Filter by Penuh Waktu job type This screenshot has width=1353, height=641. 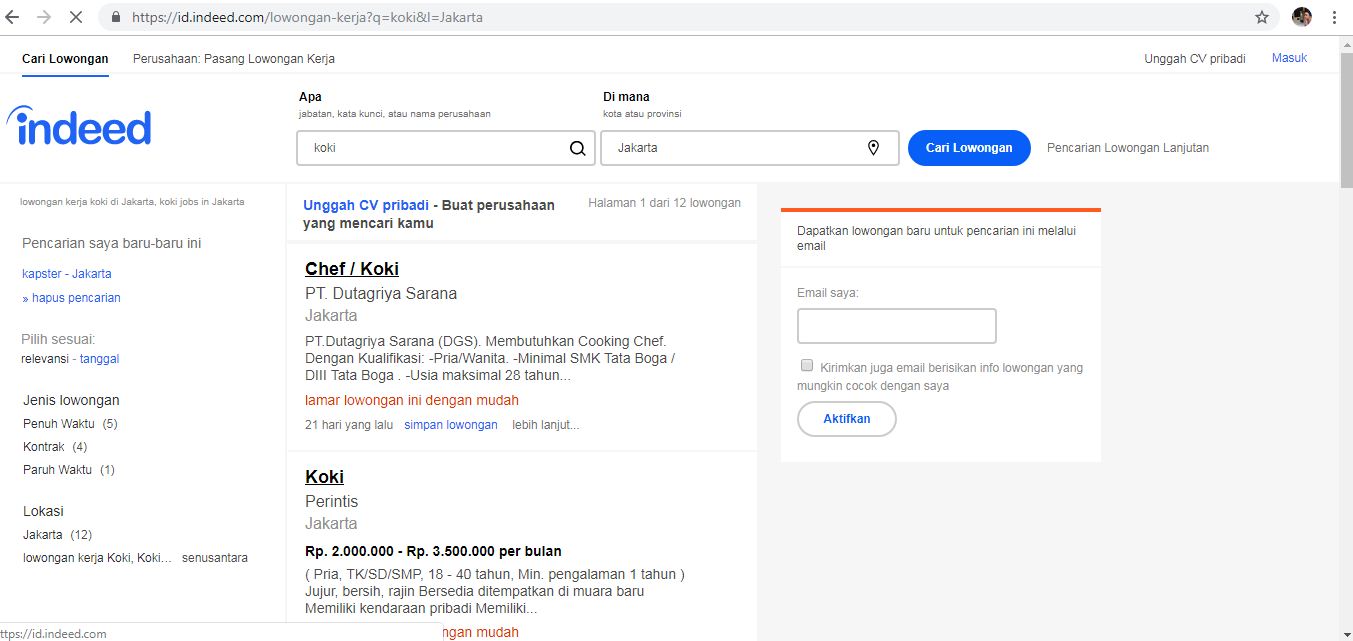(59, 424)
